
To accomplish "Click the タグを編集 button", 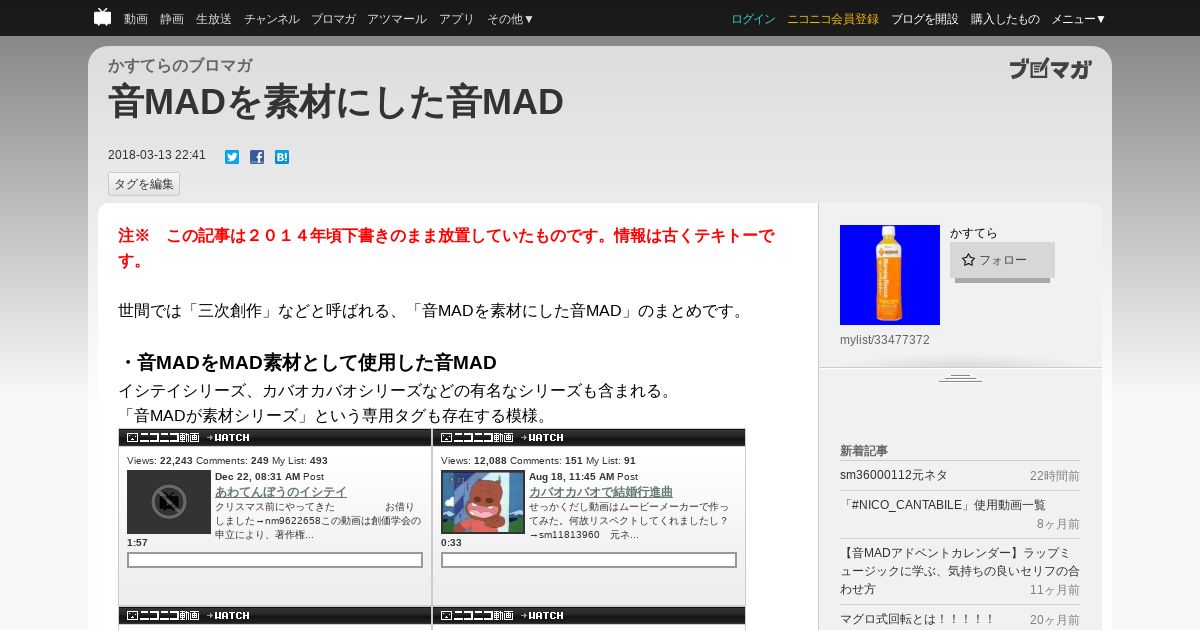I will tap(144, 184).
